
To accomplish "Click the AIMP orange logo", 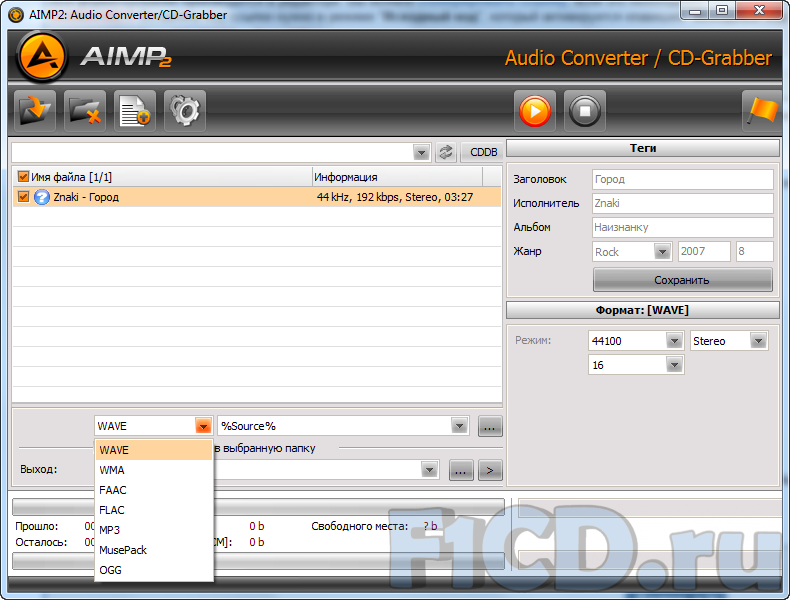I will pyautogui.click(x=42, y=57).
